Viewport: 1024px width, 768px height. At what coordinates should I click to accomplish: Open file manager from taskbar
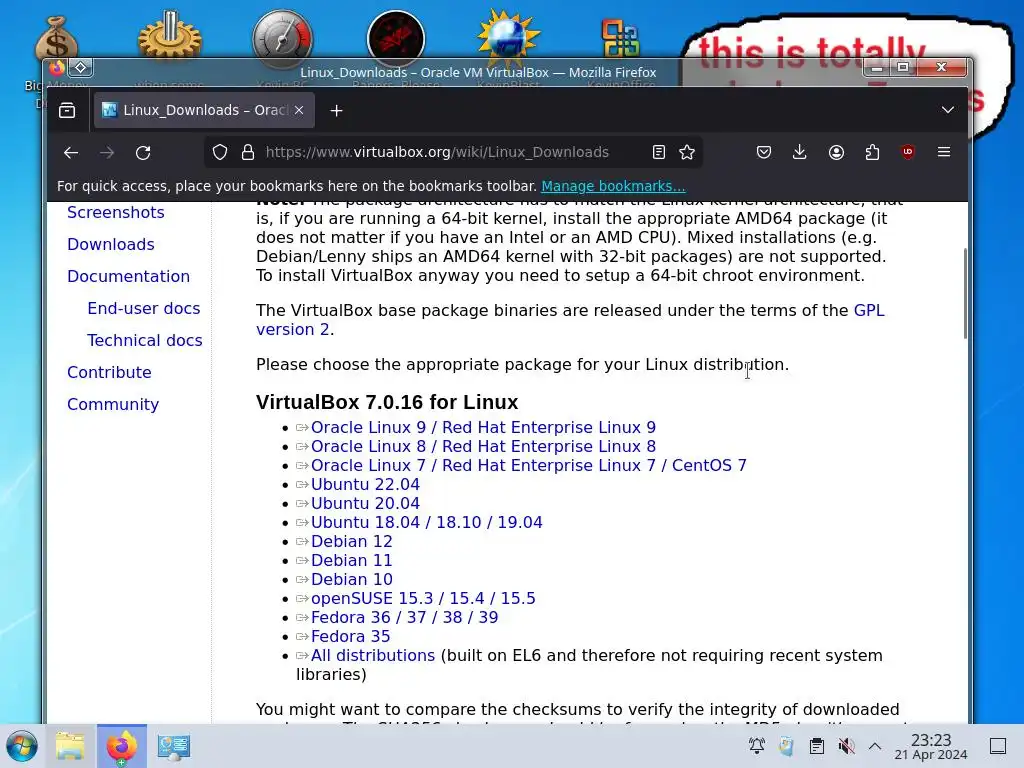coord(70,746)
